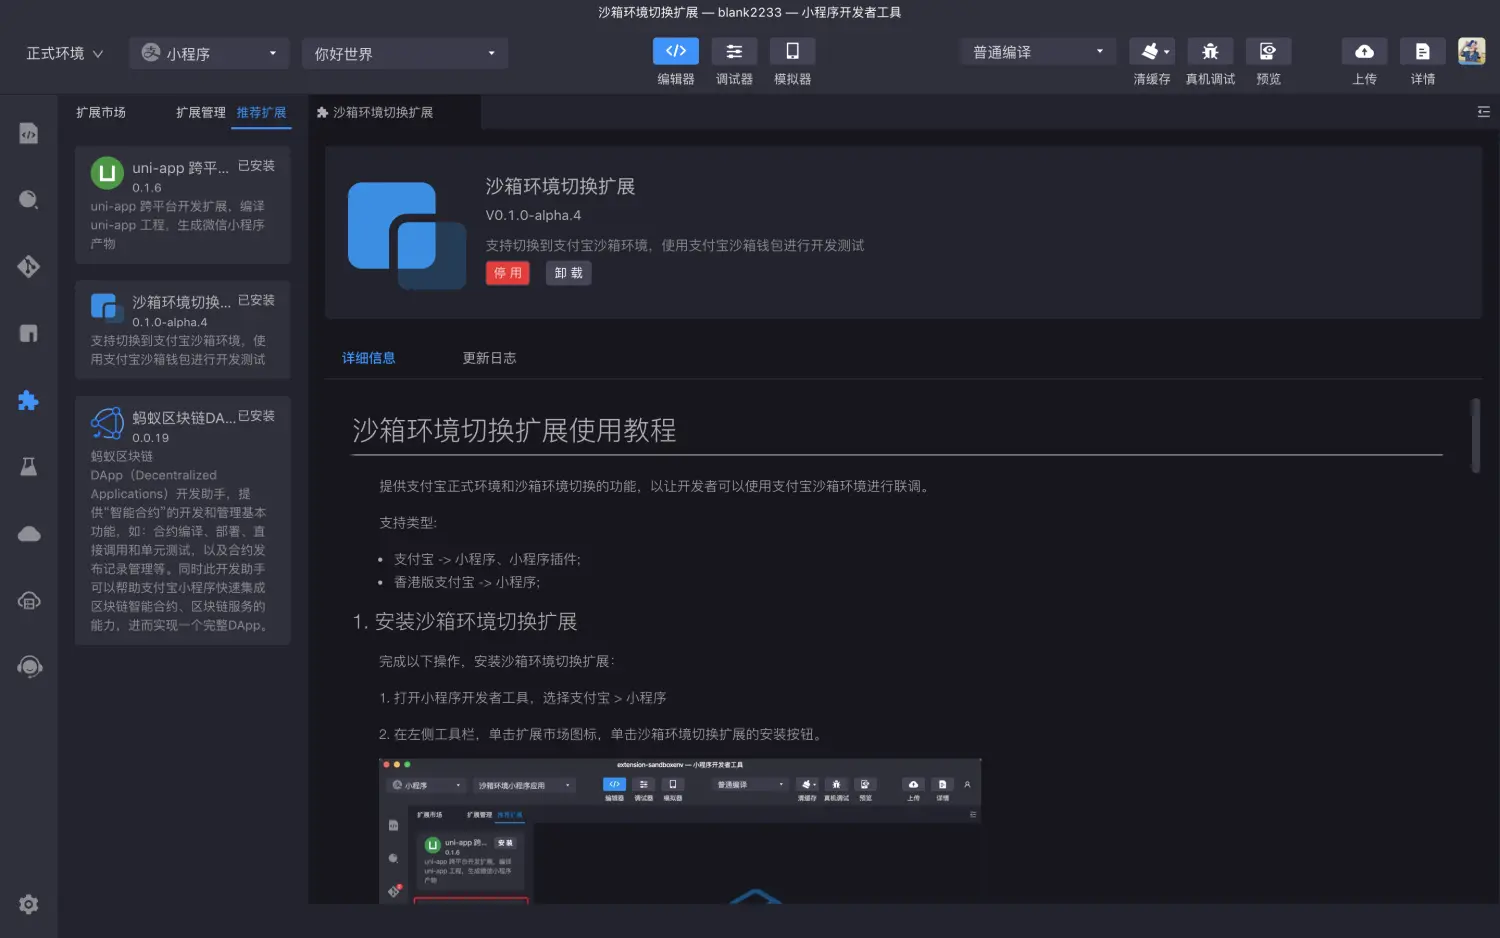The image size is (1500, 938).
Task: Open the extensions puzzle icon in sidebar
Action: click(x=29, y=400)
